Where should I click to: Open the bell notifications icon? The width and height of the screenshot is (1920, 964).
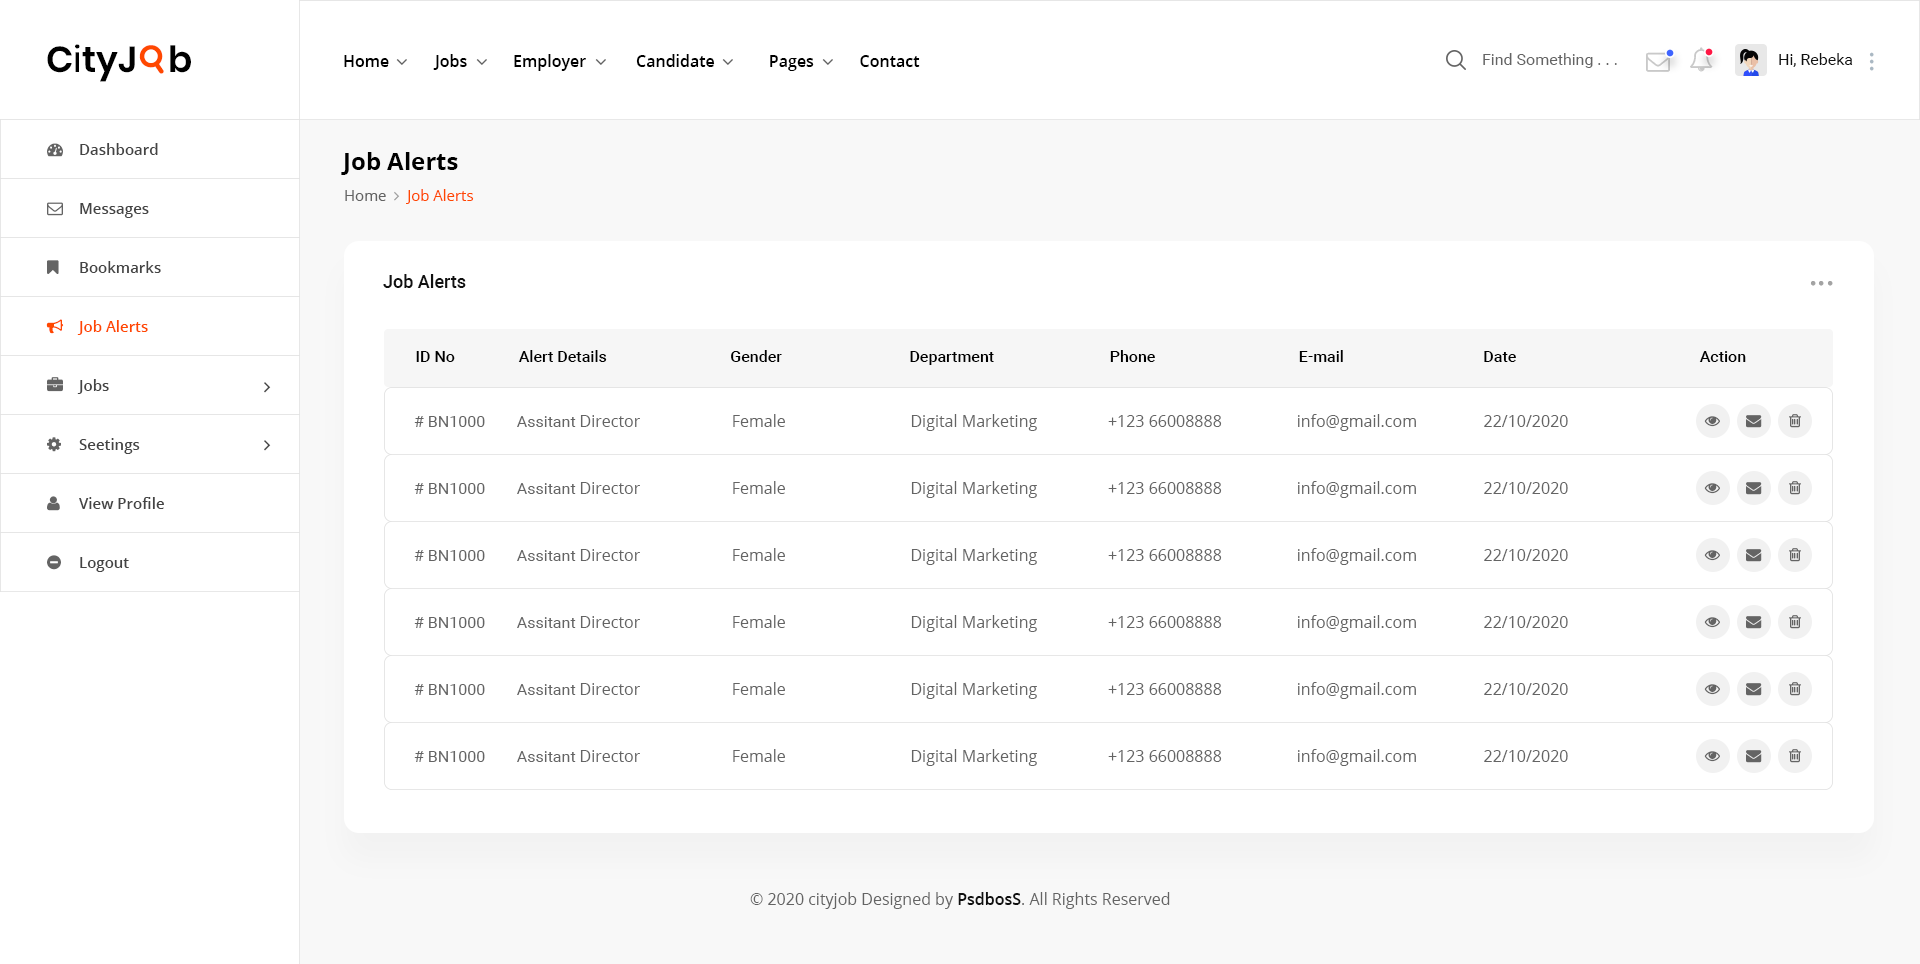pyautogui.click(x=1701, y=61)
